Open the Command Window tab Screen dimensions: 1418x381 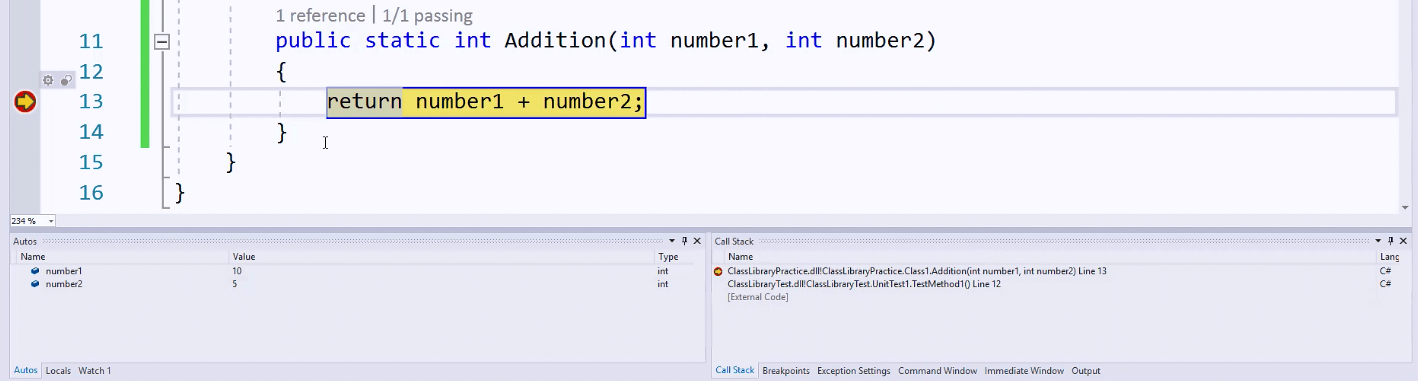[x=937, y=371]
